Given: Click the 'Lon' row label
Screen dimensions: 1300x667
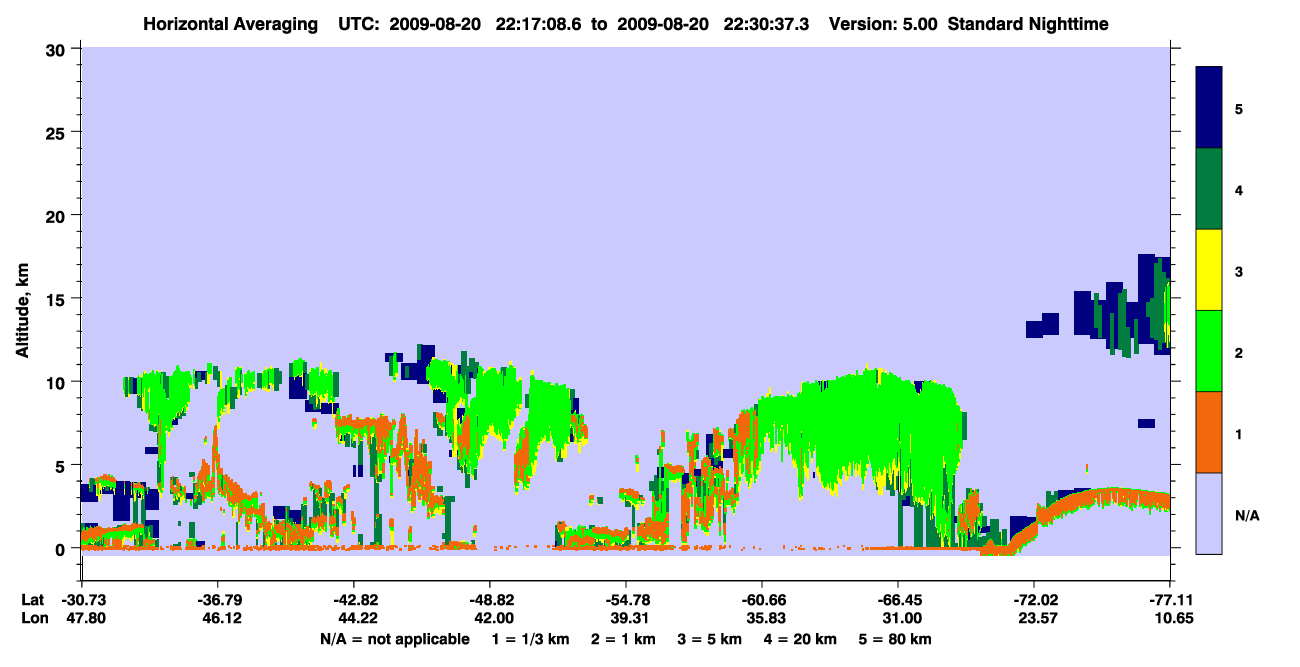Looking at the screenshot, I should click(33, 619).
